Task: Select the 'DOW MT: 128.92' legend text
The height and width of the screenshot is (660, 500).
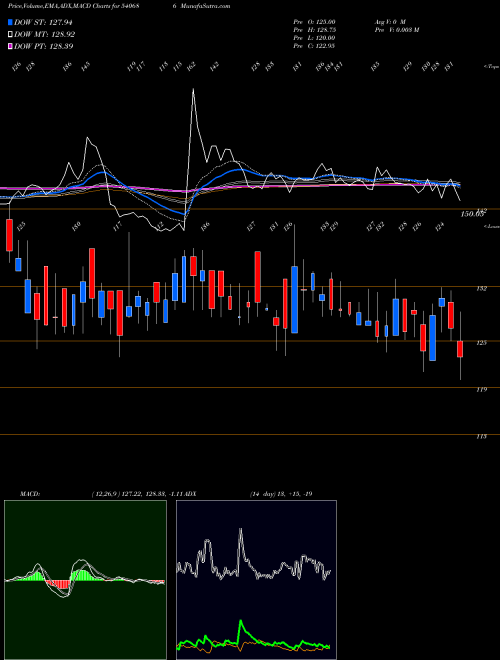Action: [45, 34]
